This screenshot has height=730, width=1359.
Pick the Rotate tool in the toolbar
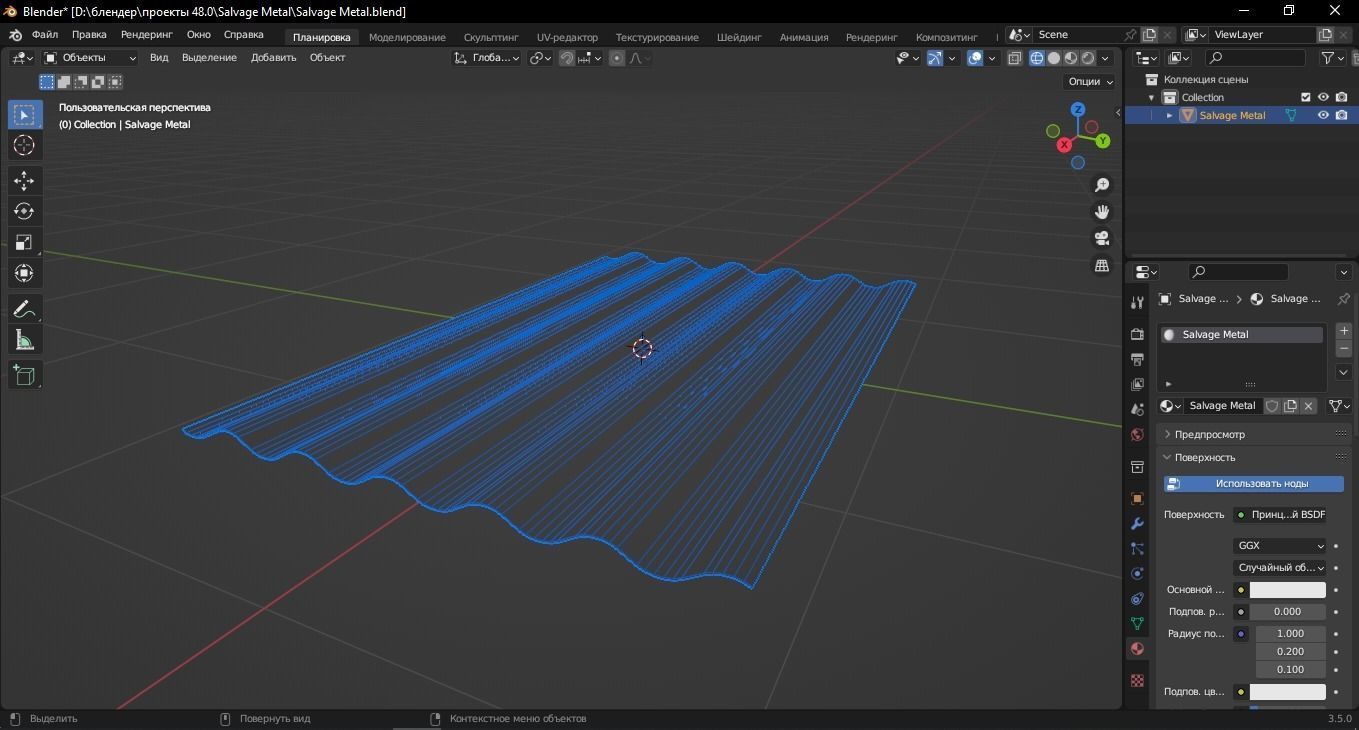coord(24,211)
